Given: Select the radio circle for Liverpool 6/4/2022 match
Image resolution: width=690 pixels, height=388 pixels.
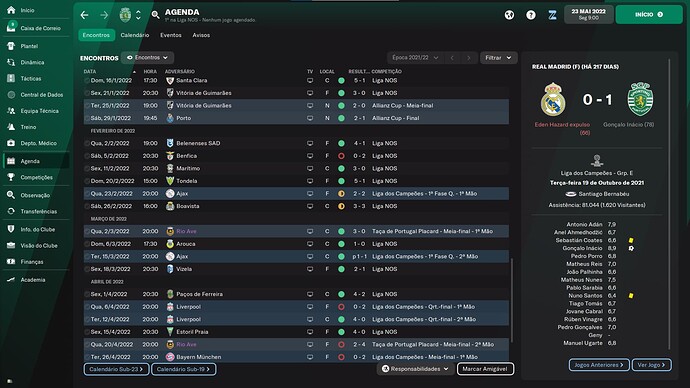Looking at the screenshot, I should click(87, 307).
